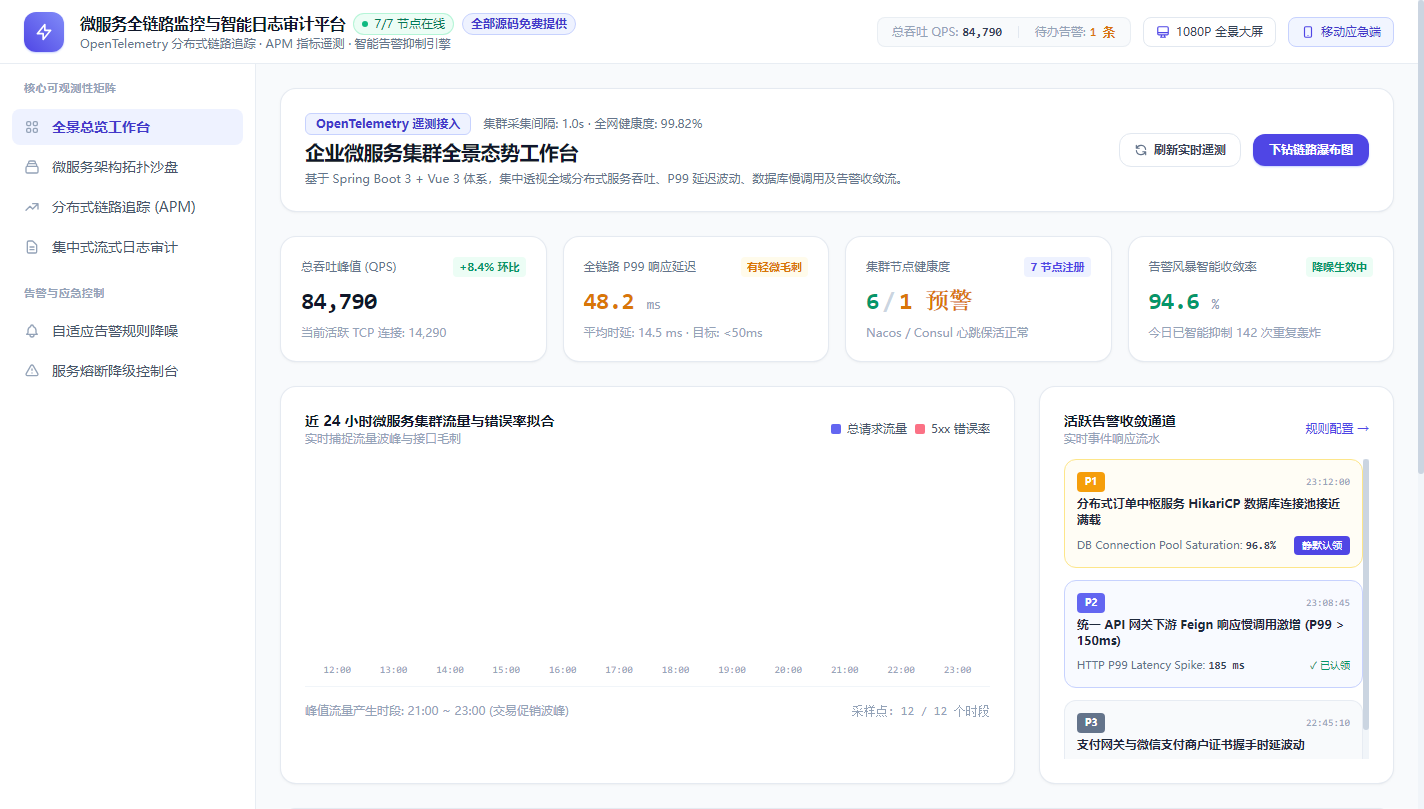
Task: Click the 7 节点注册 badge
Action: pyautogui.click(x=1057, y=267)
